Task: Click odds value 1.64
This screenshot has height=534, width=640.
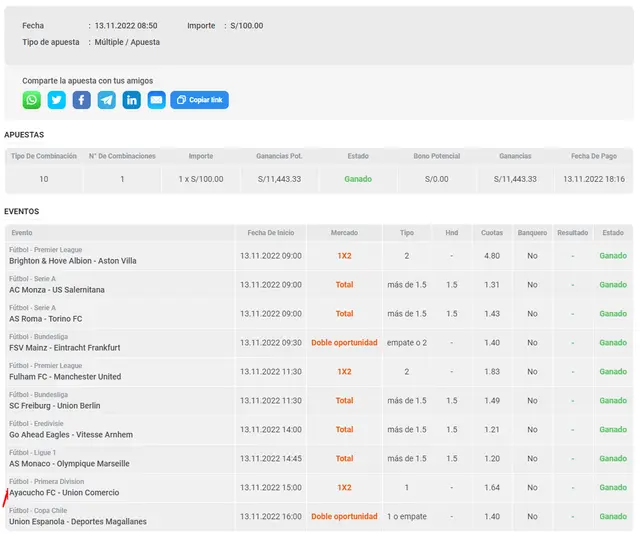Action: (x=492, y=488)
